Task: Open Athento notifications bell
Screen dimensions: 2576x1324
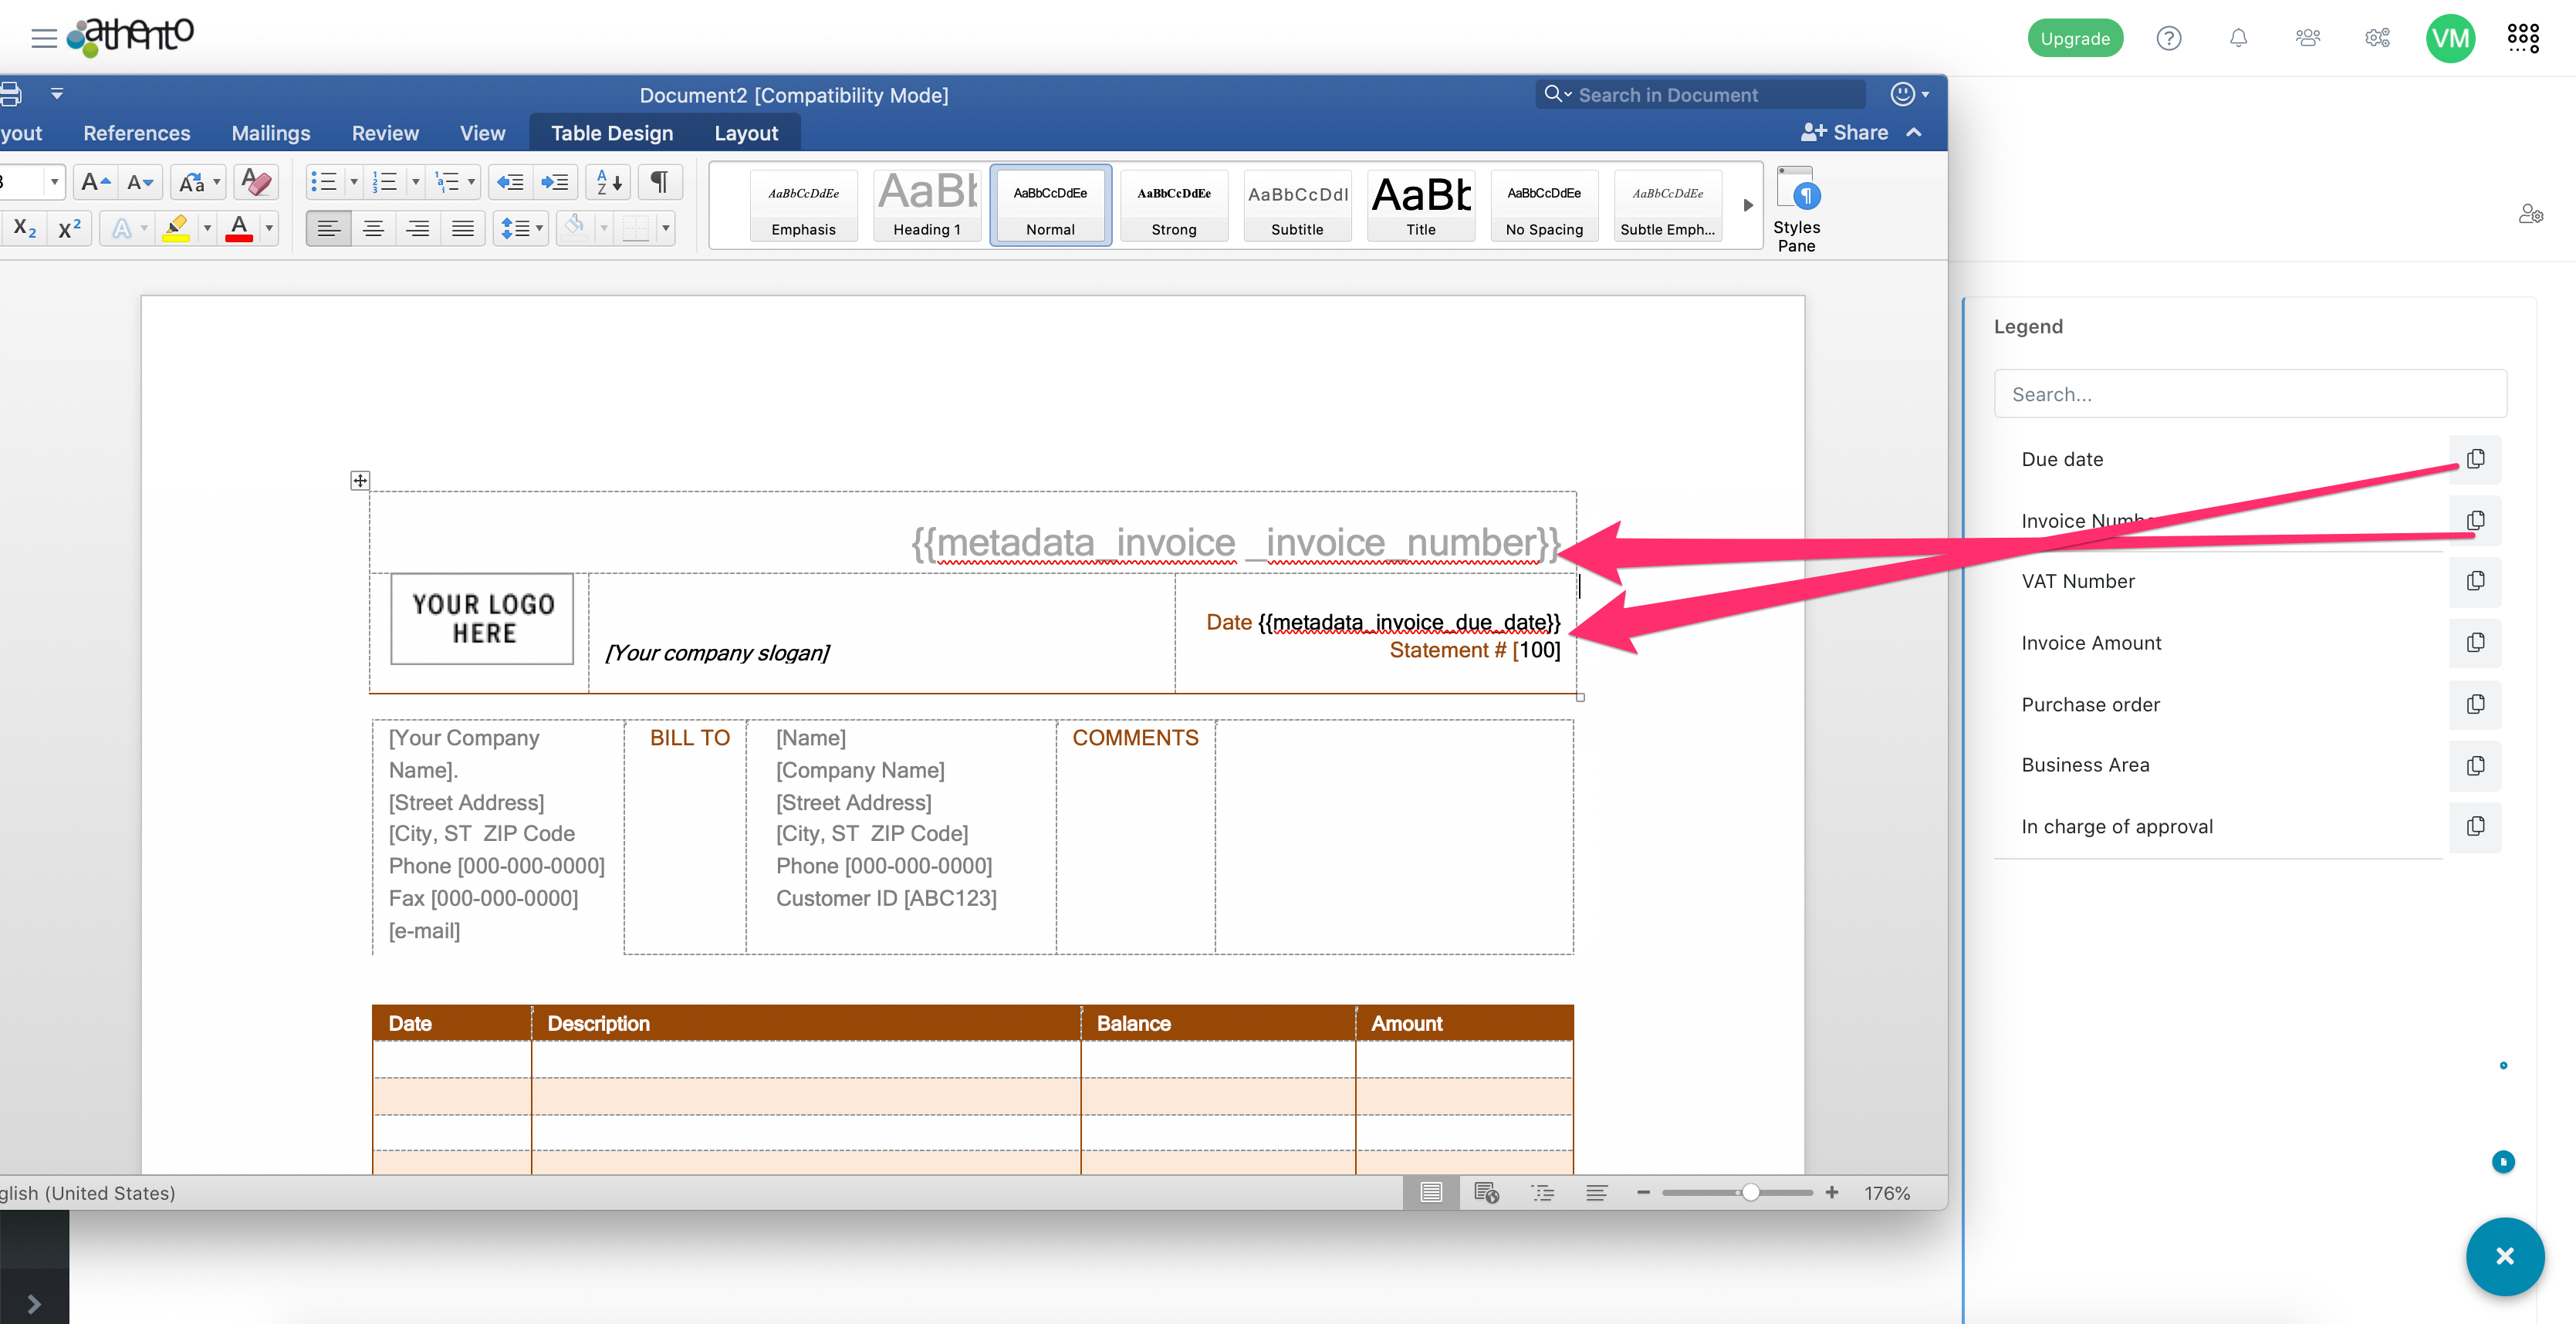Action: click(x=2238, y=37)
